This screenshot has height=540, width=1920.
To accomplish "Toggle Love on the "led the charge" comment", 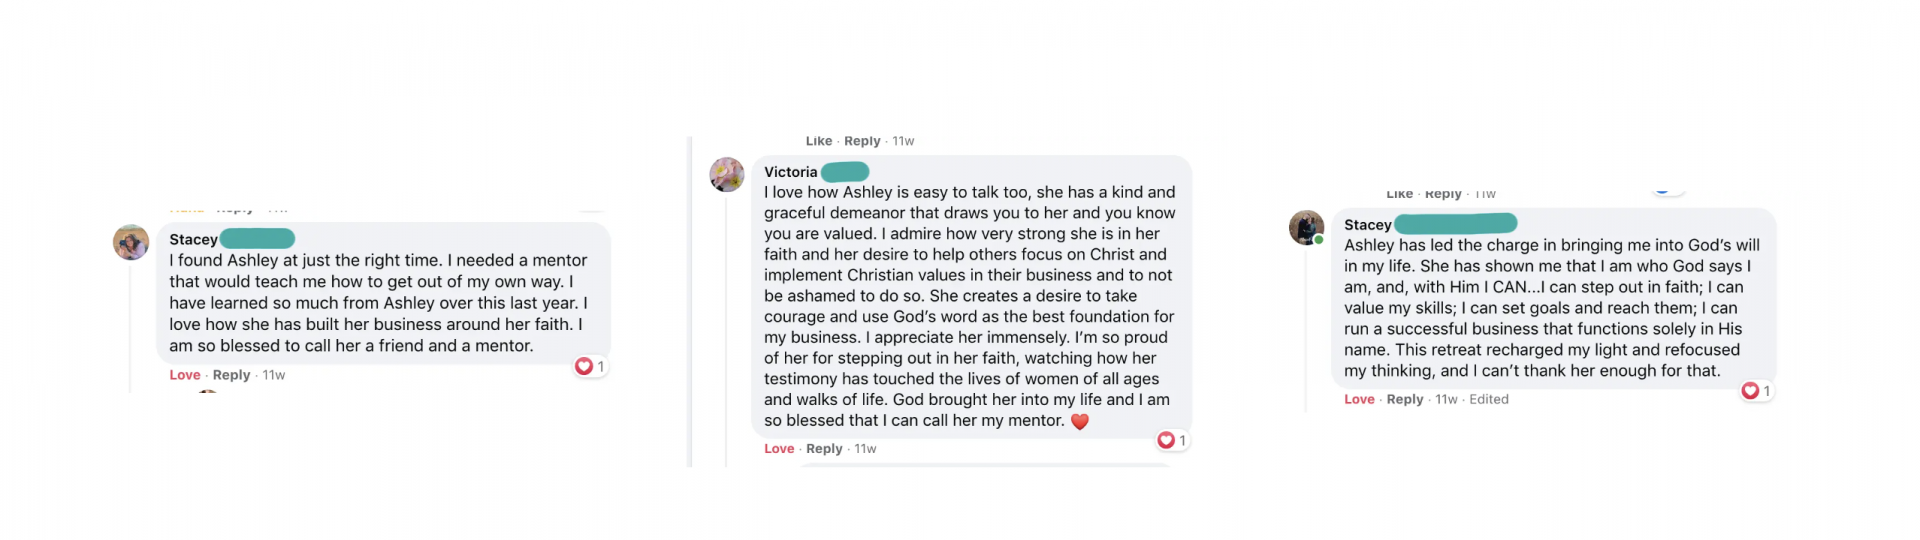I will [1359, 399].
